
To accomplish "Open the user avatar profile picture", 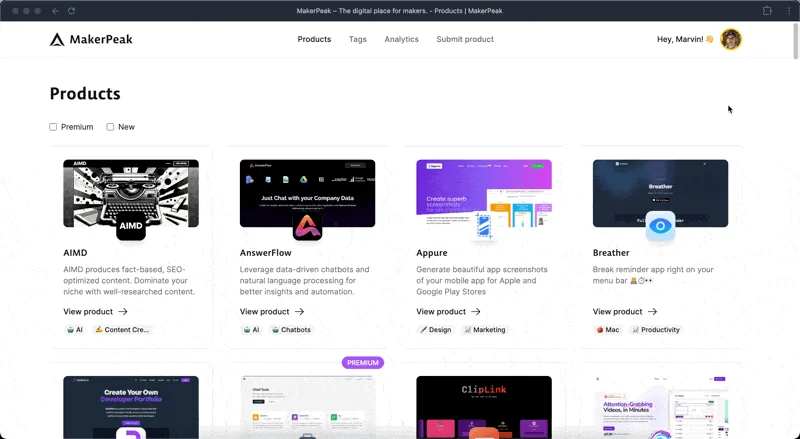I will tap(731, 39).
